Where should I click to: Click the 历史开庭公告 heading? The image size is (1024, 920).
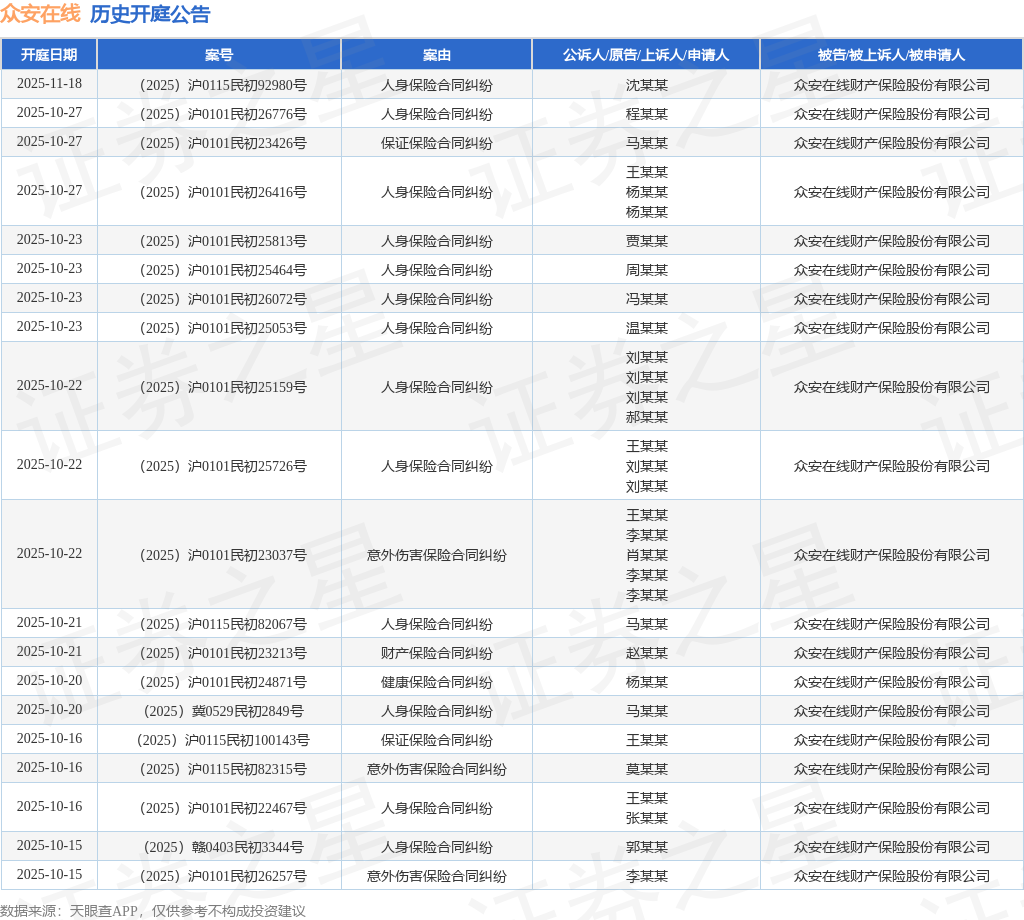click(150, 14)
